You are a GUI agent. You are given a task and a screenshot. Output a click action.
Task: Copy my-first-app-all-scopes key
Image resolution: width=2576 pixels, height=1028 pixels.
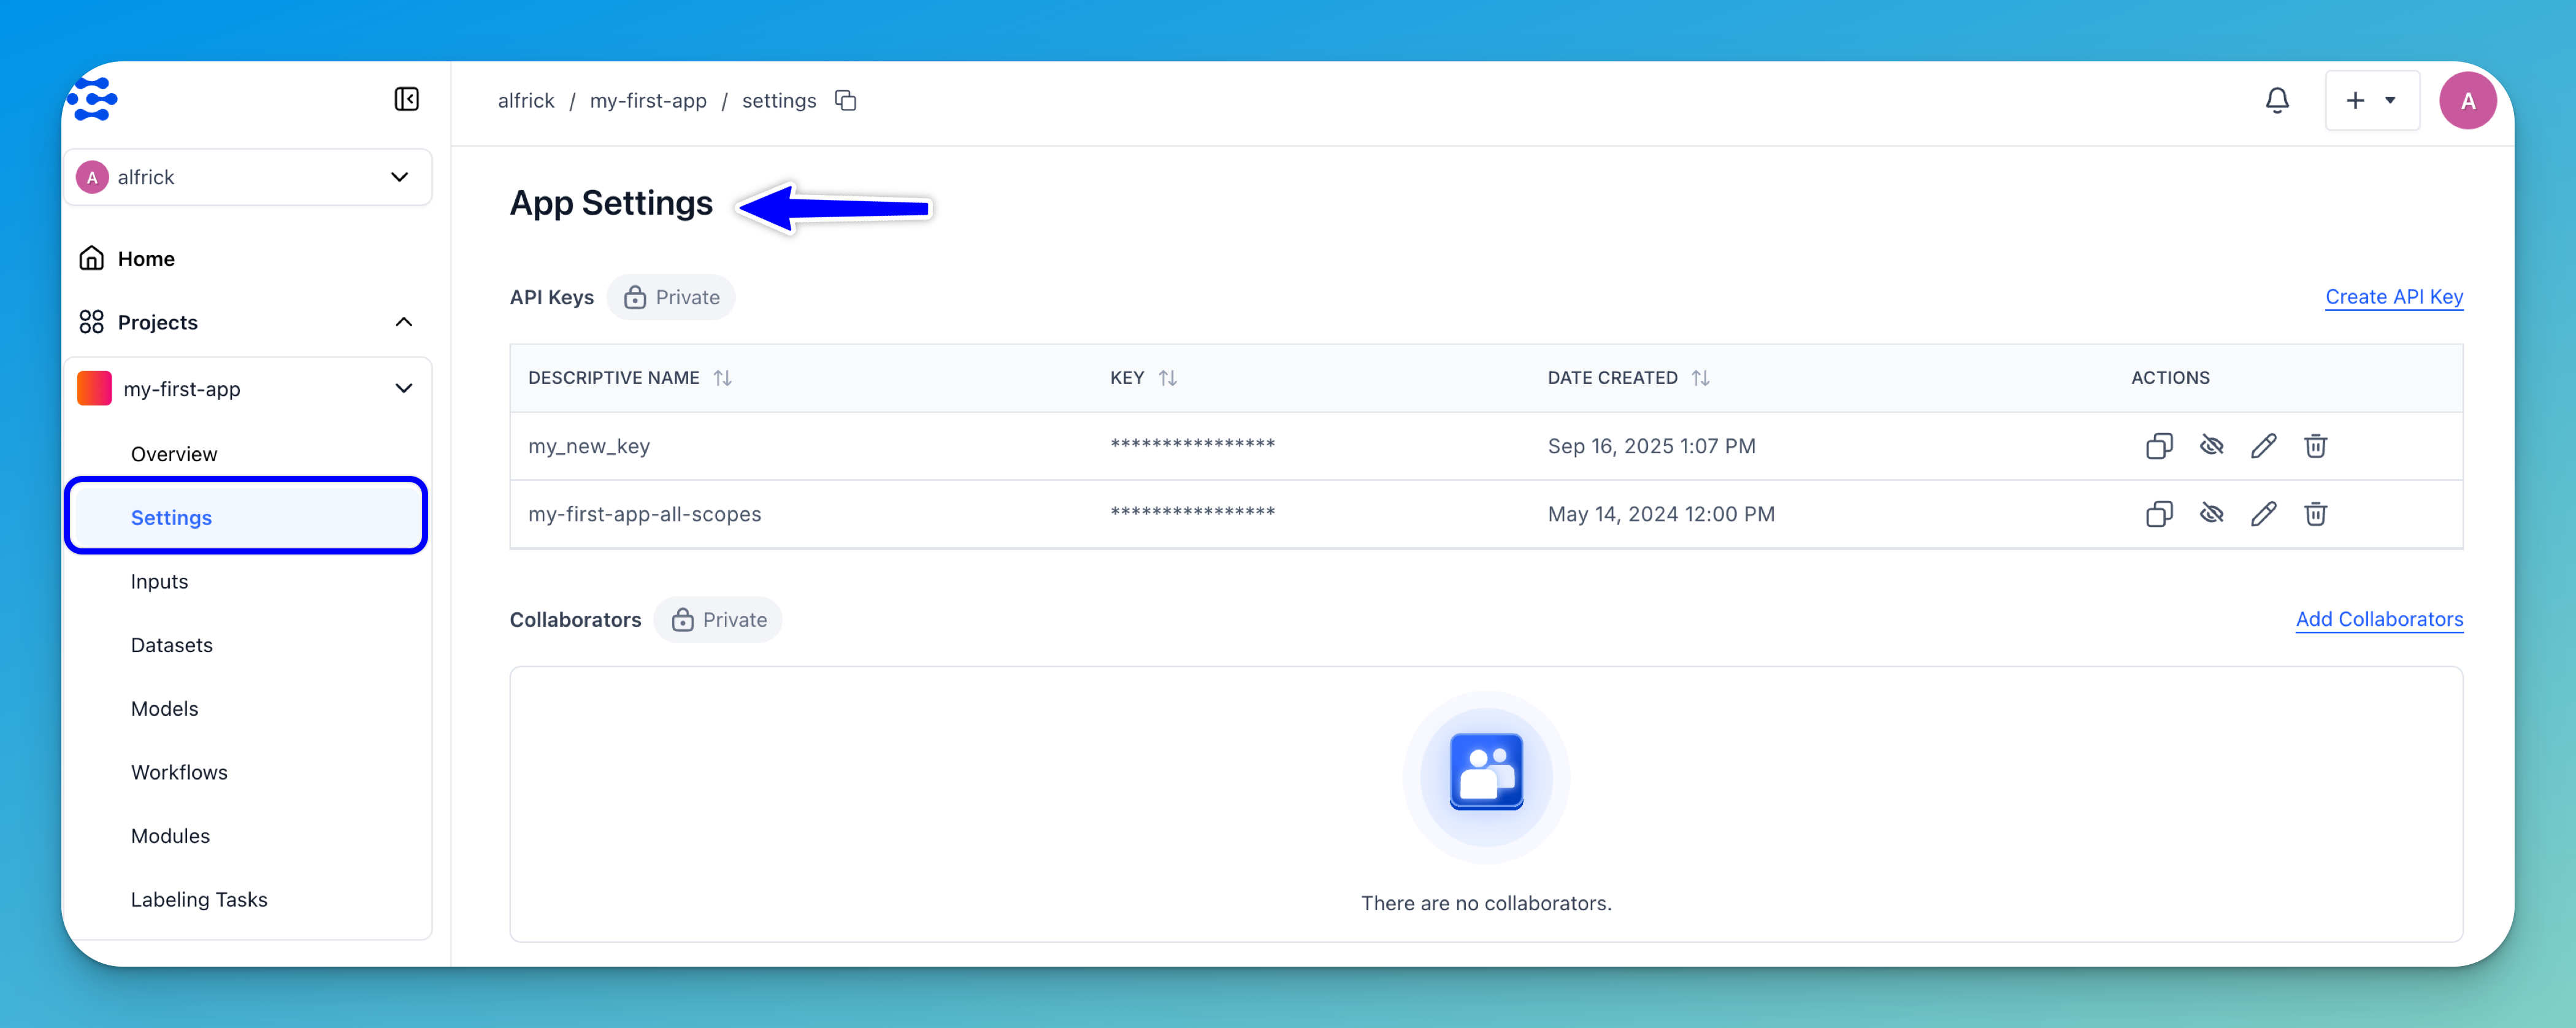(x=2159, y=514)
